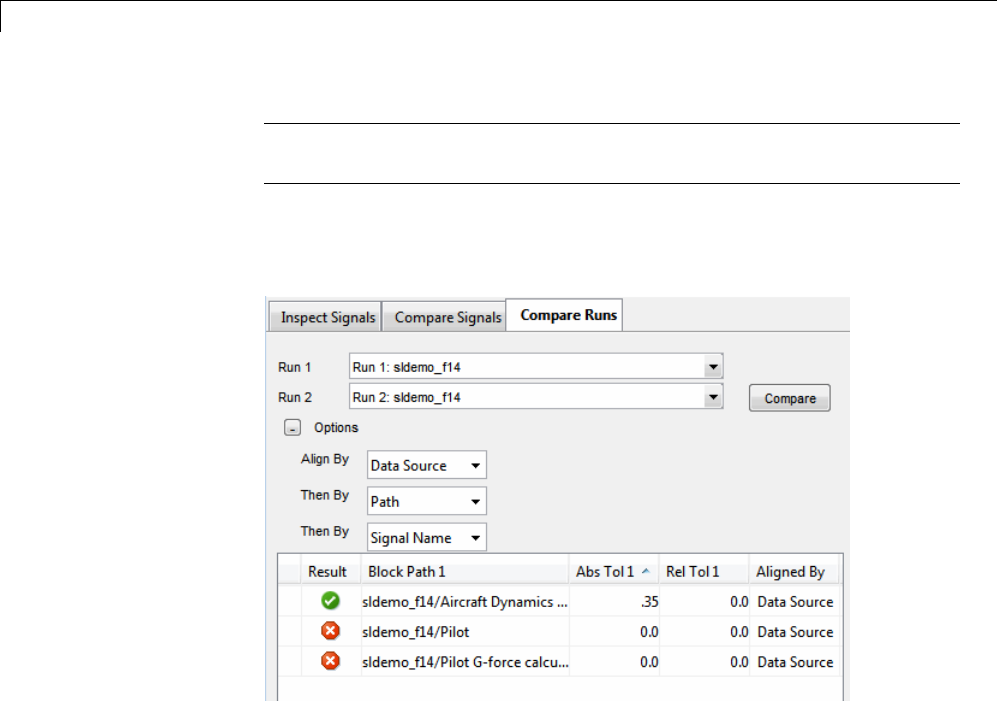Click the green passed result icon
The image size is (997, 701).
[x=330, y=601]
